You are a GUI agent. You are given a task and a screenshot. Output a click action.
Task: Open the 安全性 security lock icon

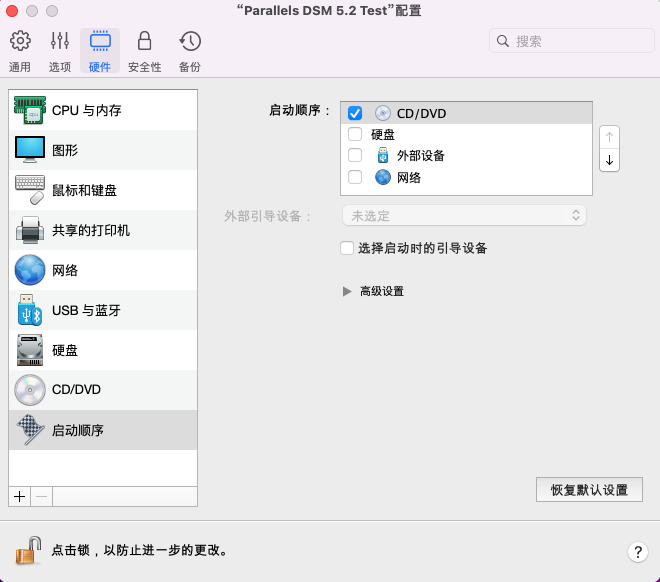coord(144,41)
